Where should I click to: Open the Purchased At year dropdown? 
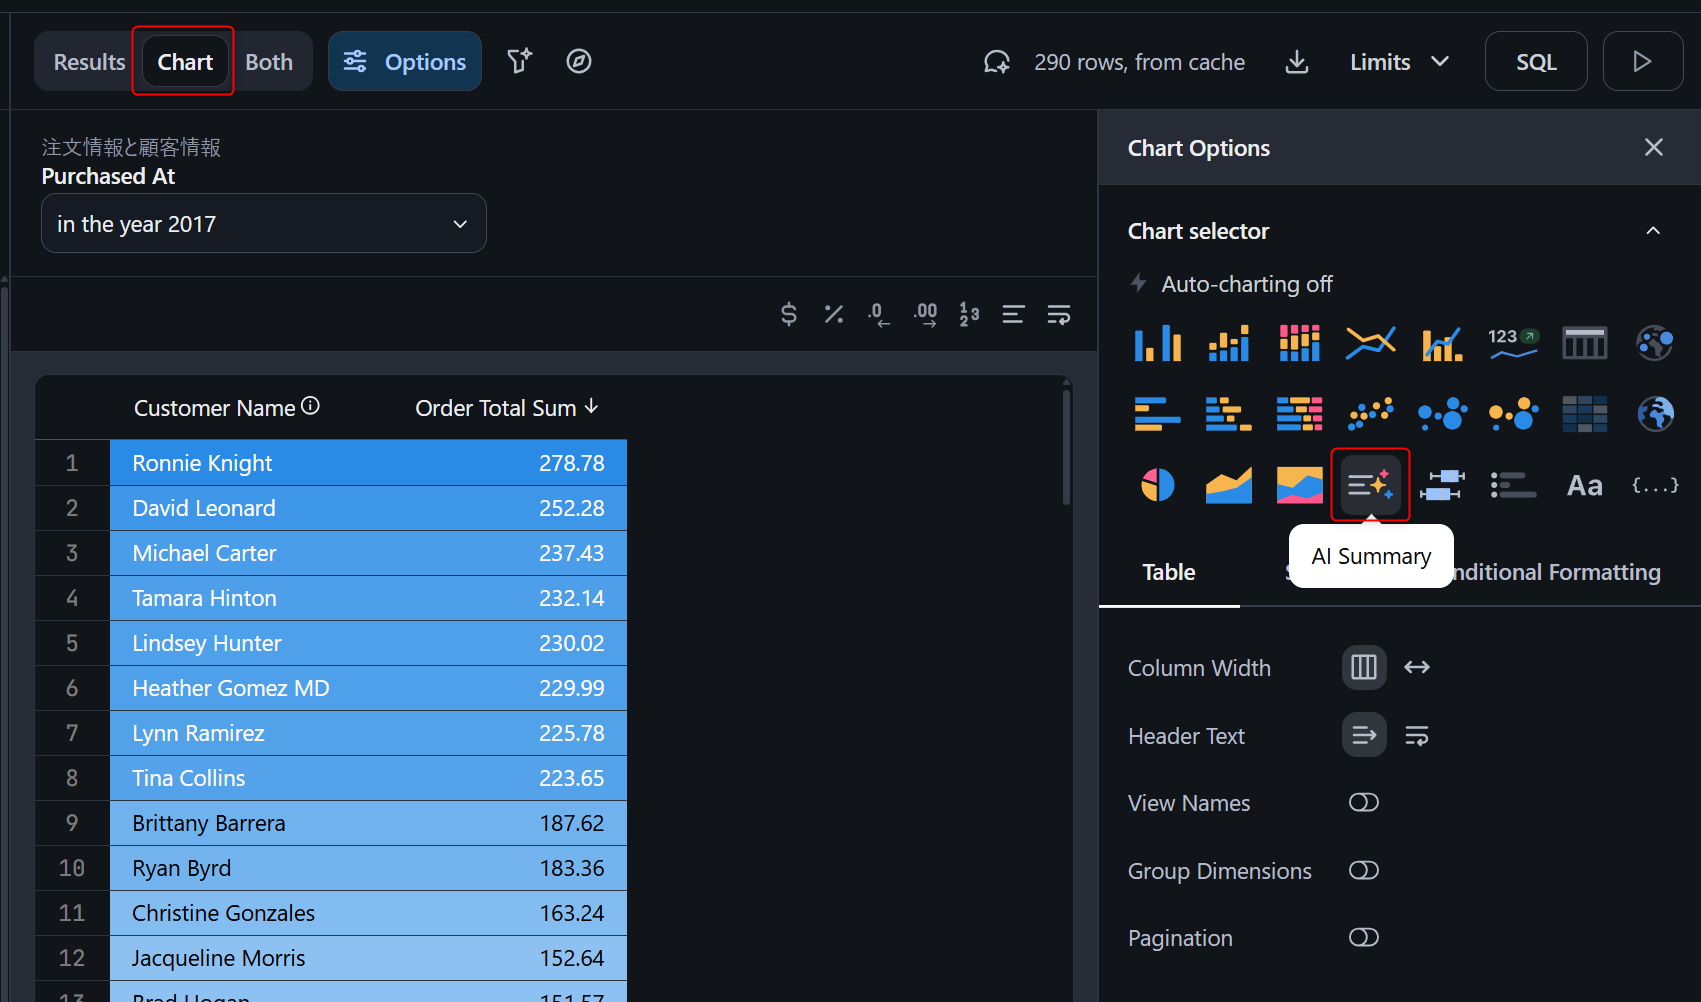point(263,224)
